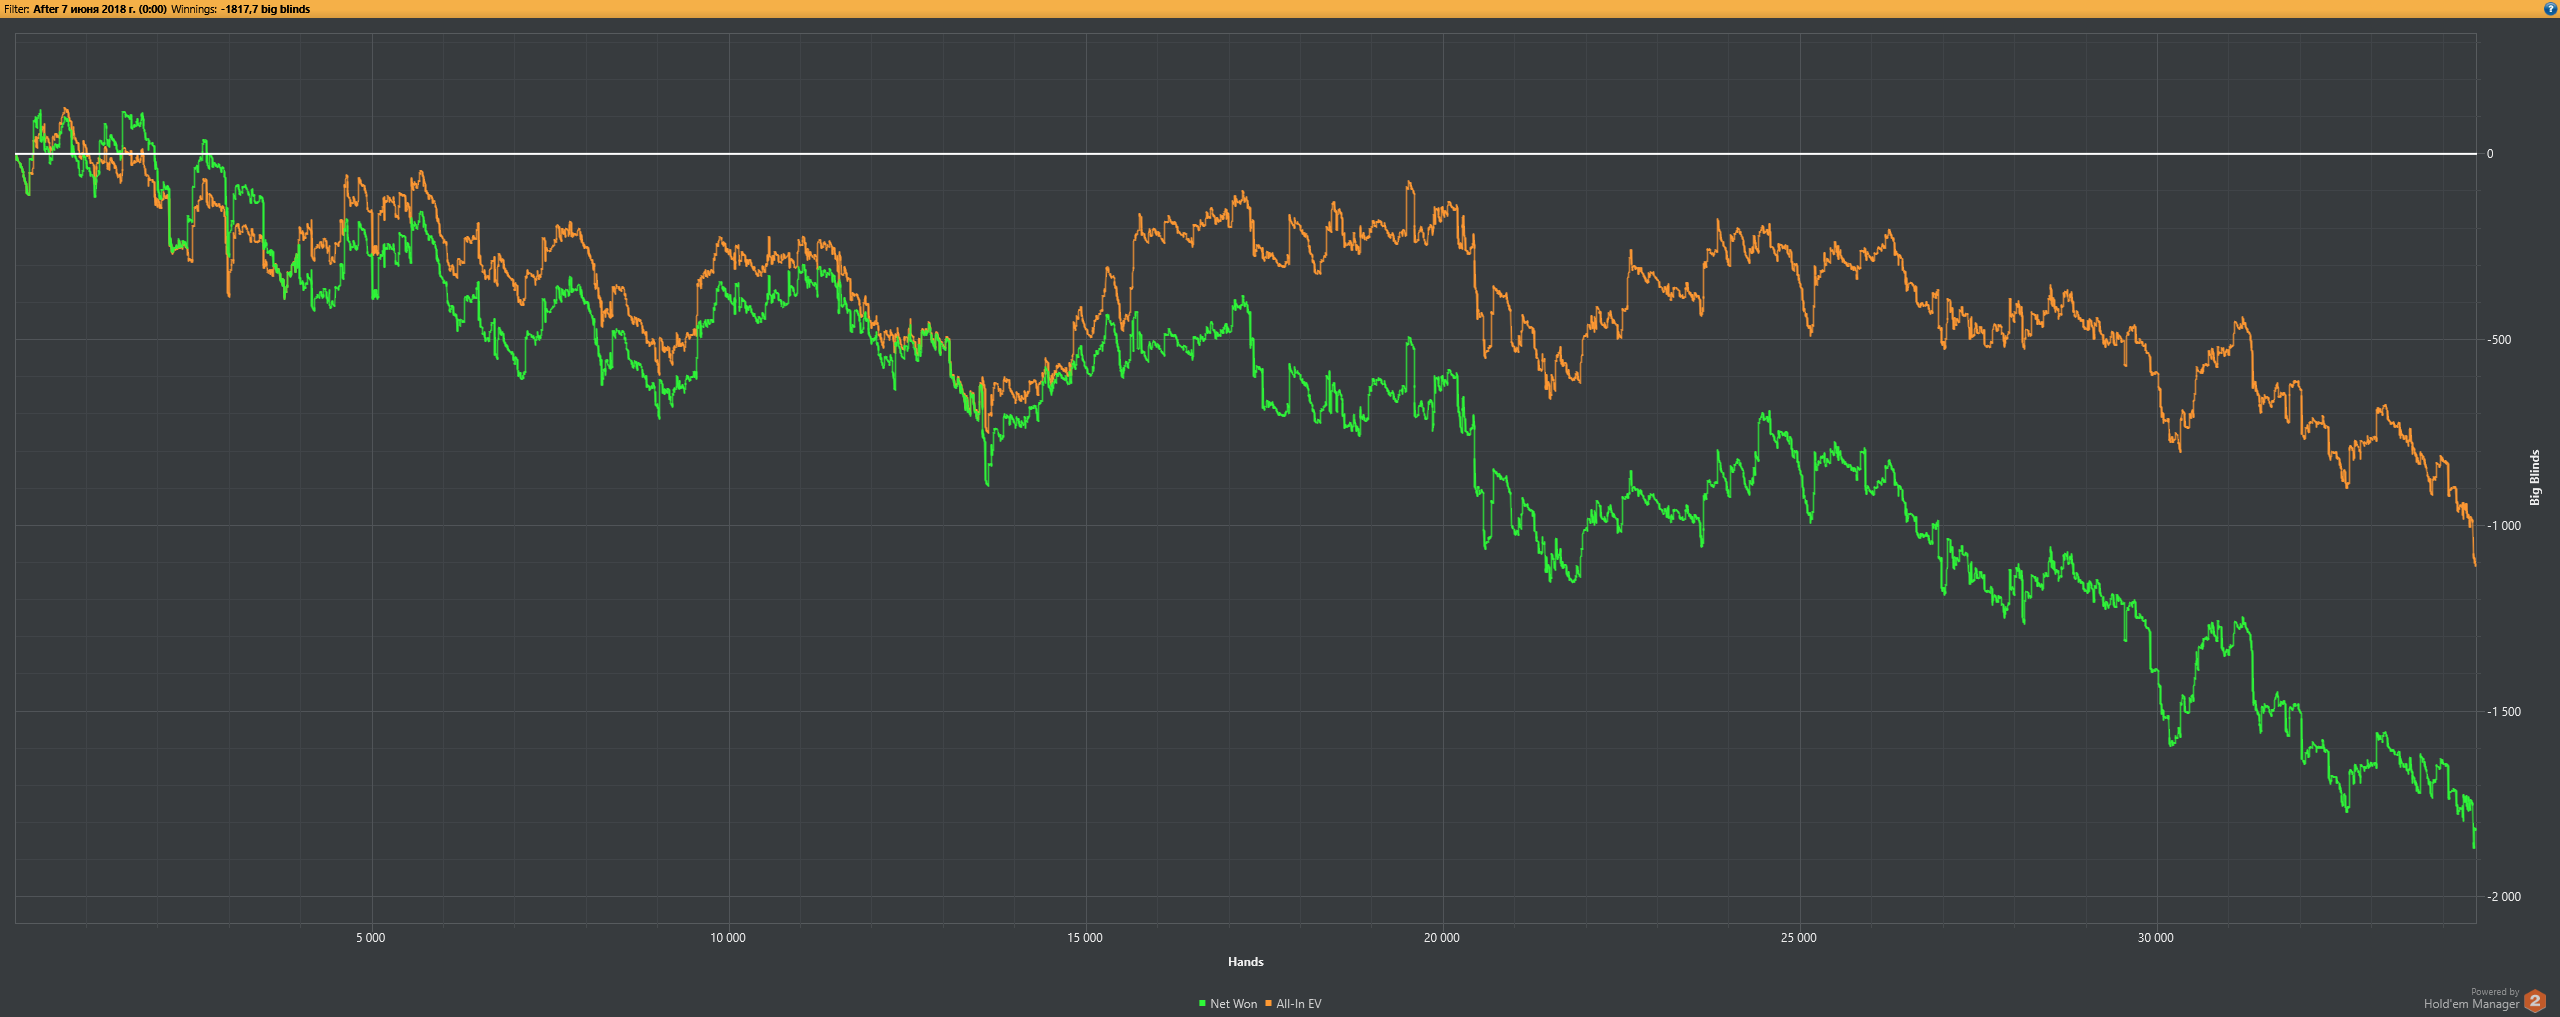Click the '0' big blinds axis label
The height and width of the screenshot is (1017, 2560).
2490,154
